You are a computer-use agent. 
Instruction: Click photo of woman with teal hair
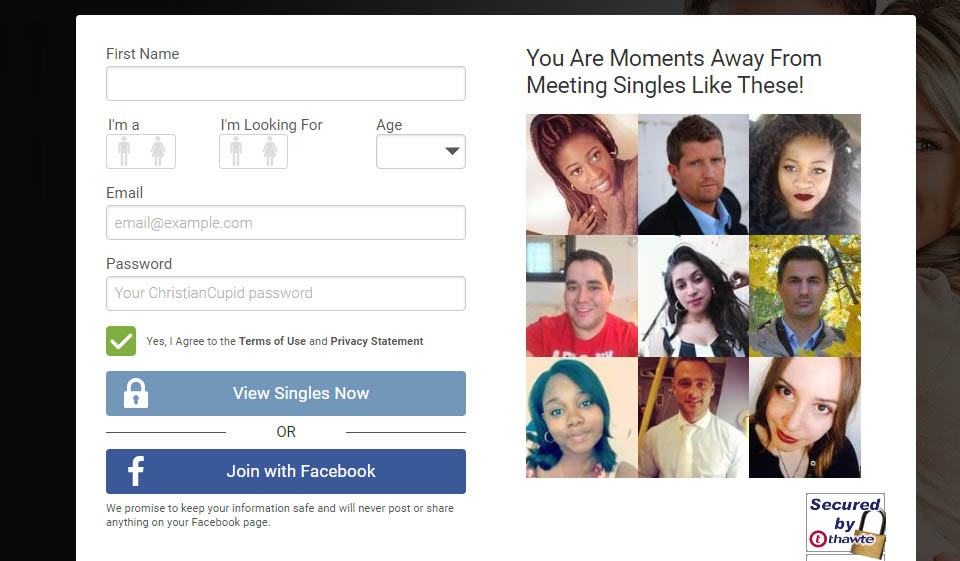coord(582,418)
